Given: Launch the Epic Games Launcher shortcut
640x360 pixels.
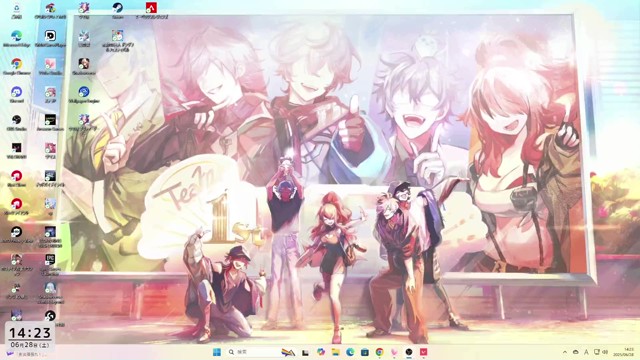Looking at the screenshot, I should coord(50,263).
